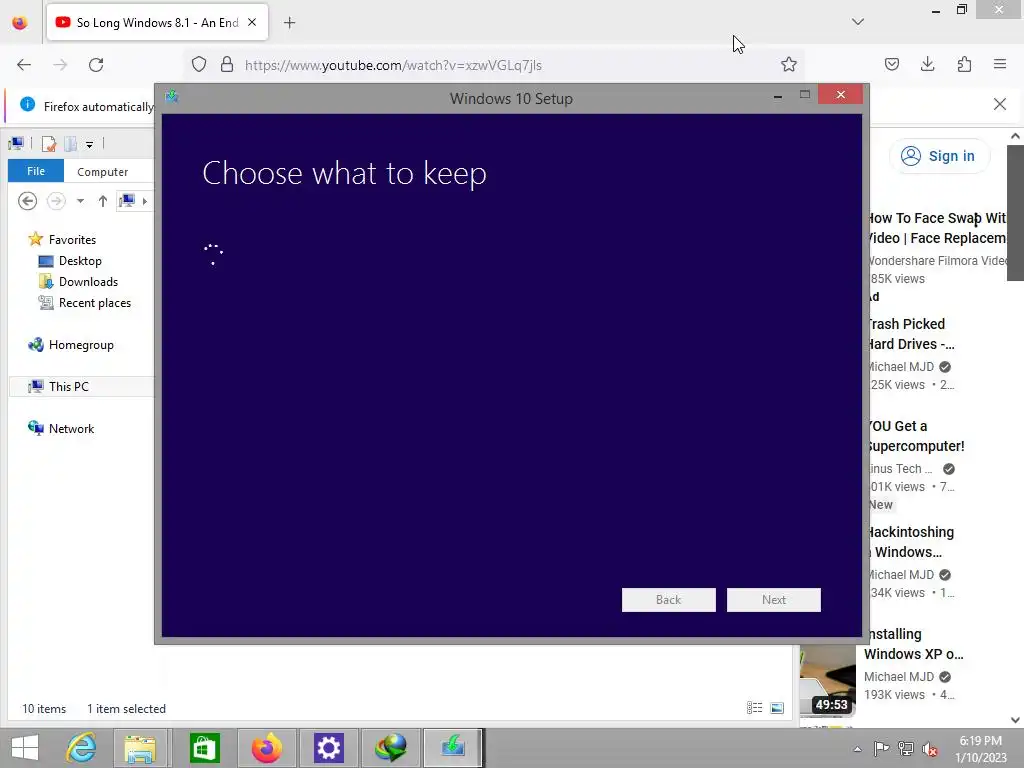Switch to Firefox on the taskbar
This screenshot has height=768, width=1024.
click(x=266, y=748)
